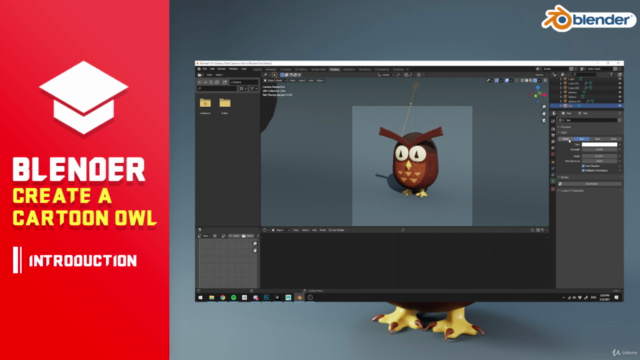Hide the Cube.002 object via eye icon
The image size is (640, 360).
[x=620, y=88]
